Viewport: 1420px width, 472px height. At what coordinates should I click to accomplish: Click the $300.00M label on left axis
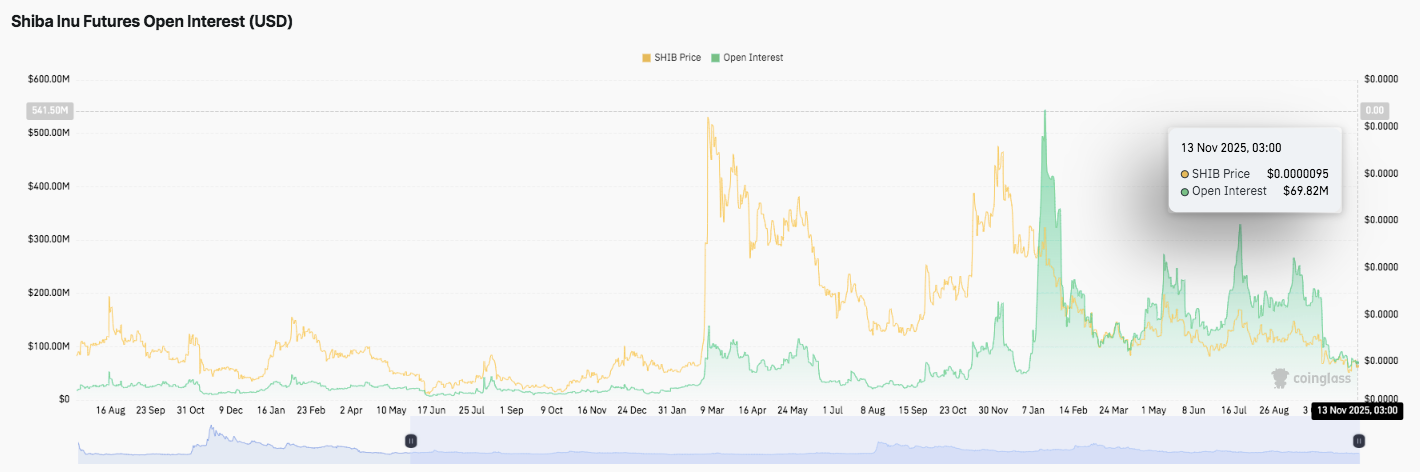tap(48, 239)
